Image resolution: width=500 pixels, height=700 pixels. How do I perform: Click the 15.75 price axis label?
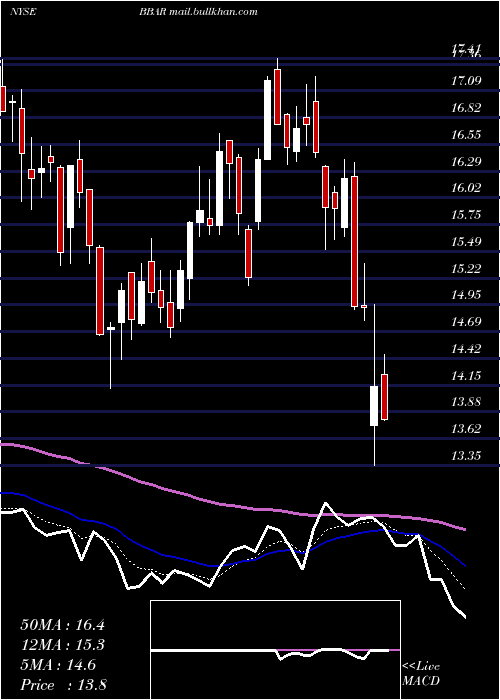point(466,215)
